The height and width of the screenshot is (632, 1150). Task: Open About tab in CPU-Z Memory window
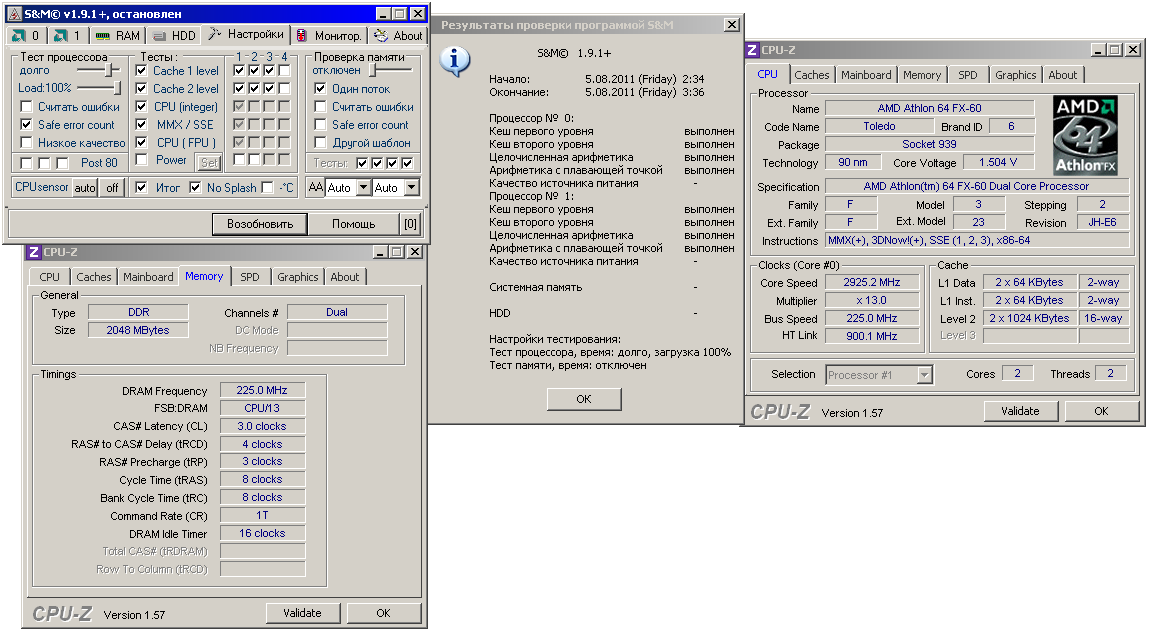(345, 276)
